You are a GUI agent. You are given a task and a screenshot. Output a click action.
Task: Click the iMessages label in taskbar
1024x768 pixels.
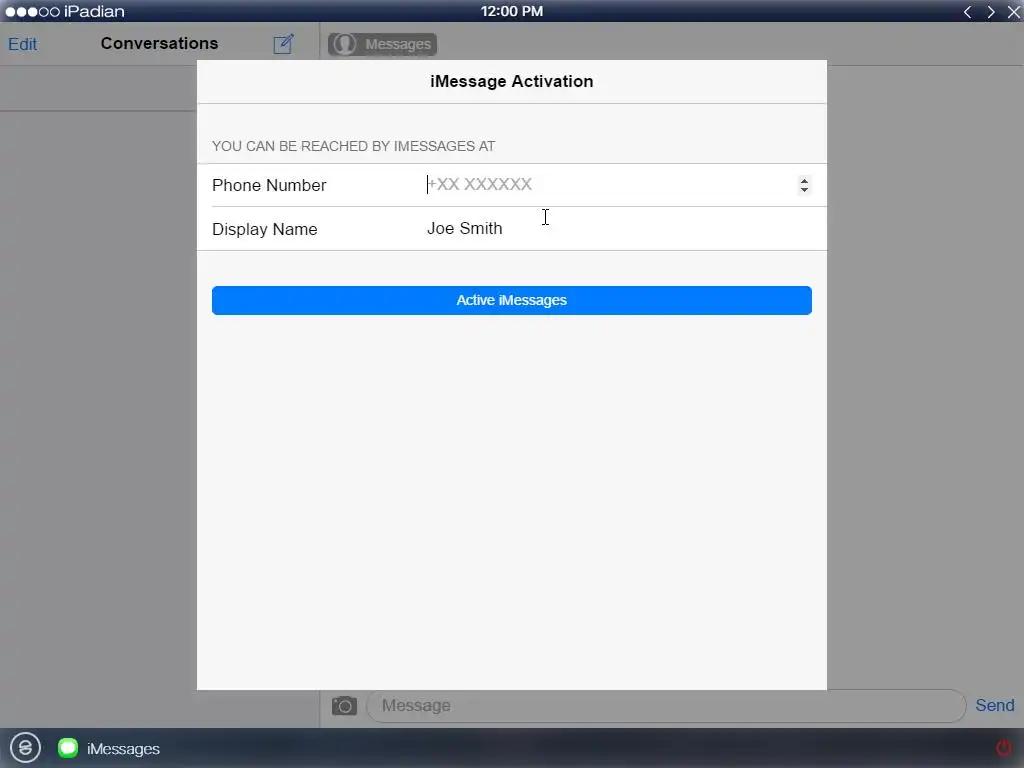(x=123, y=748)
